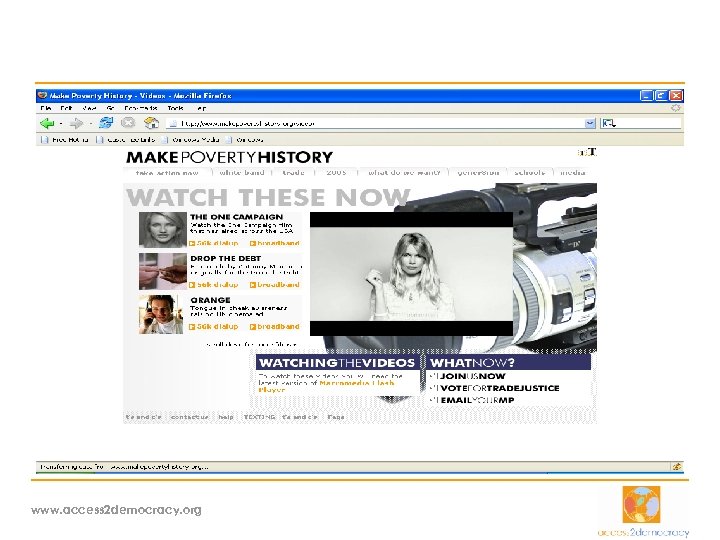Click the green Back arrow in Firefox toolbar
Image resolution: width=720 pixels, height=540 pixels.
[x=47, y=123]
